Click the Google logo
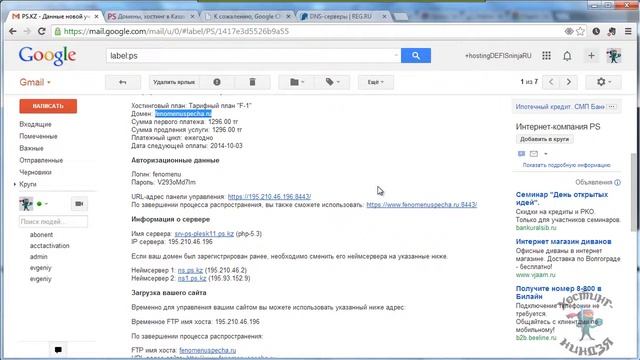This screenshot has height=360, width=640. click(x=47, y=56)
